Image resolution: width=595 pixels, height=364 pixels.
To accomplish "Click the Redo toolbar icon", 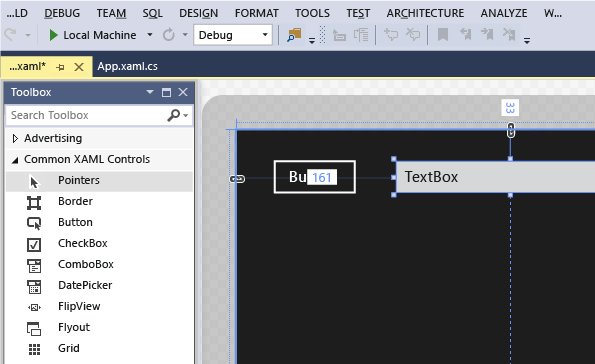I will (10, 35).
